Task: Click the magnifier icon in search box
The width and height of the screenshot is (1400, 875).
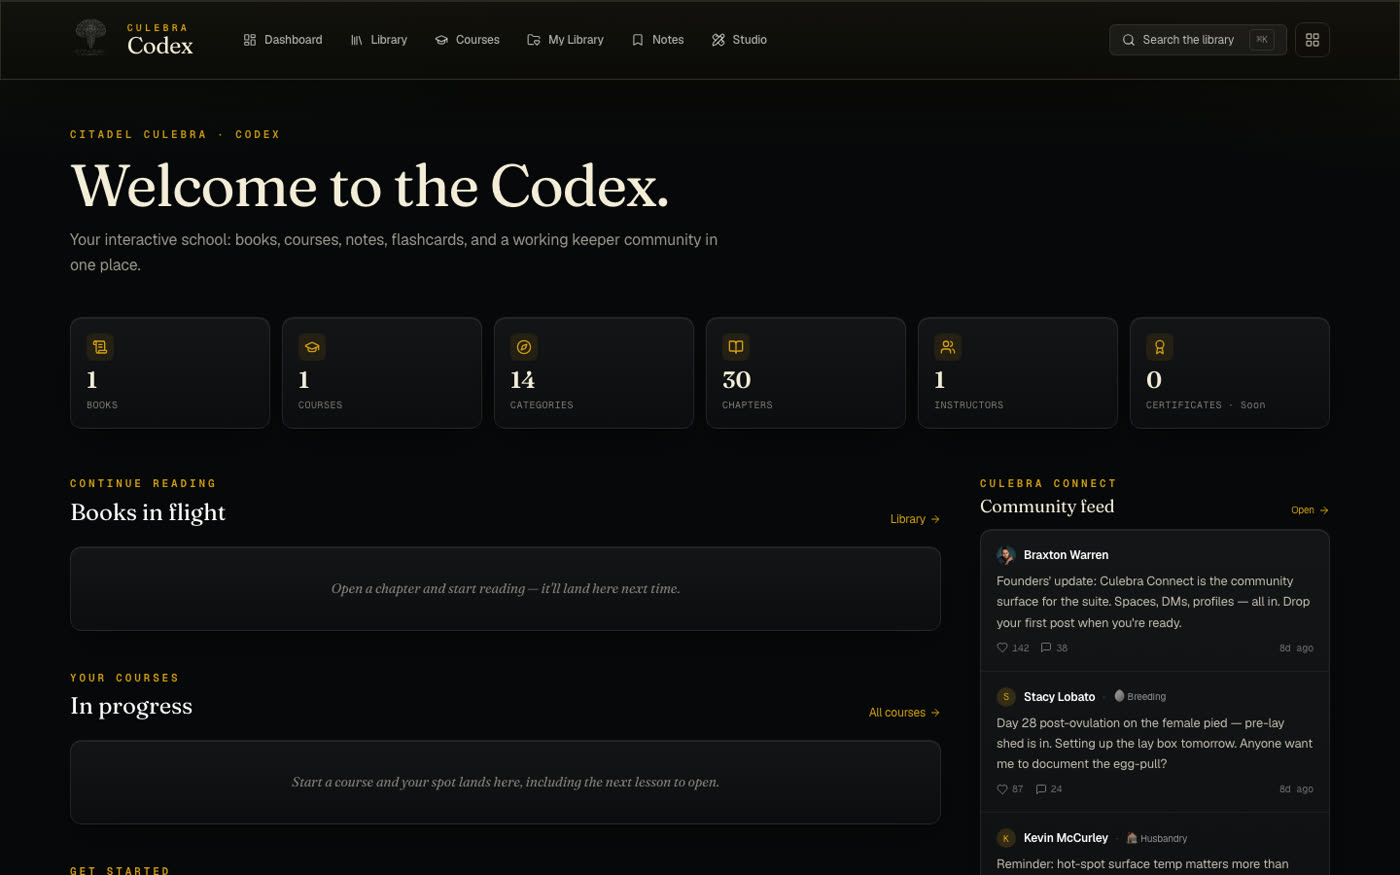Action: click(x=1128, y=40)
